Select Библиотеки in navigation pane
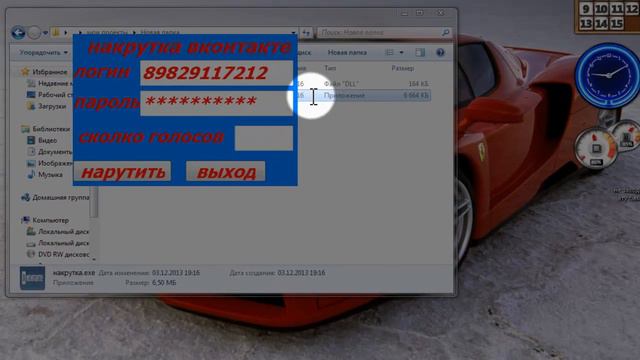 click(x=46, y=129)
